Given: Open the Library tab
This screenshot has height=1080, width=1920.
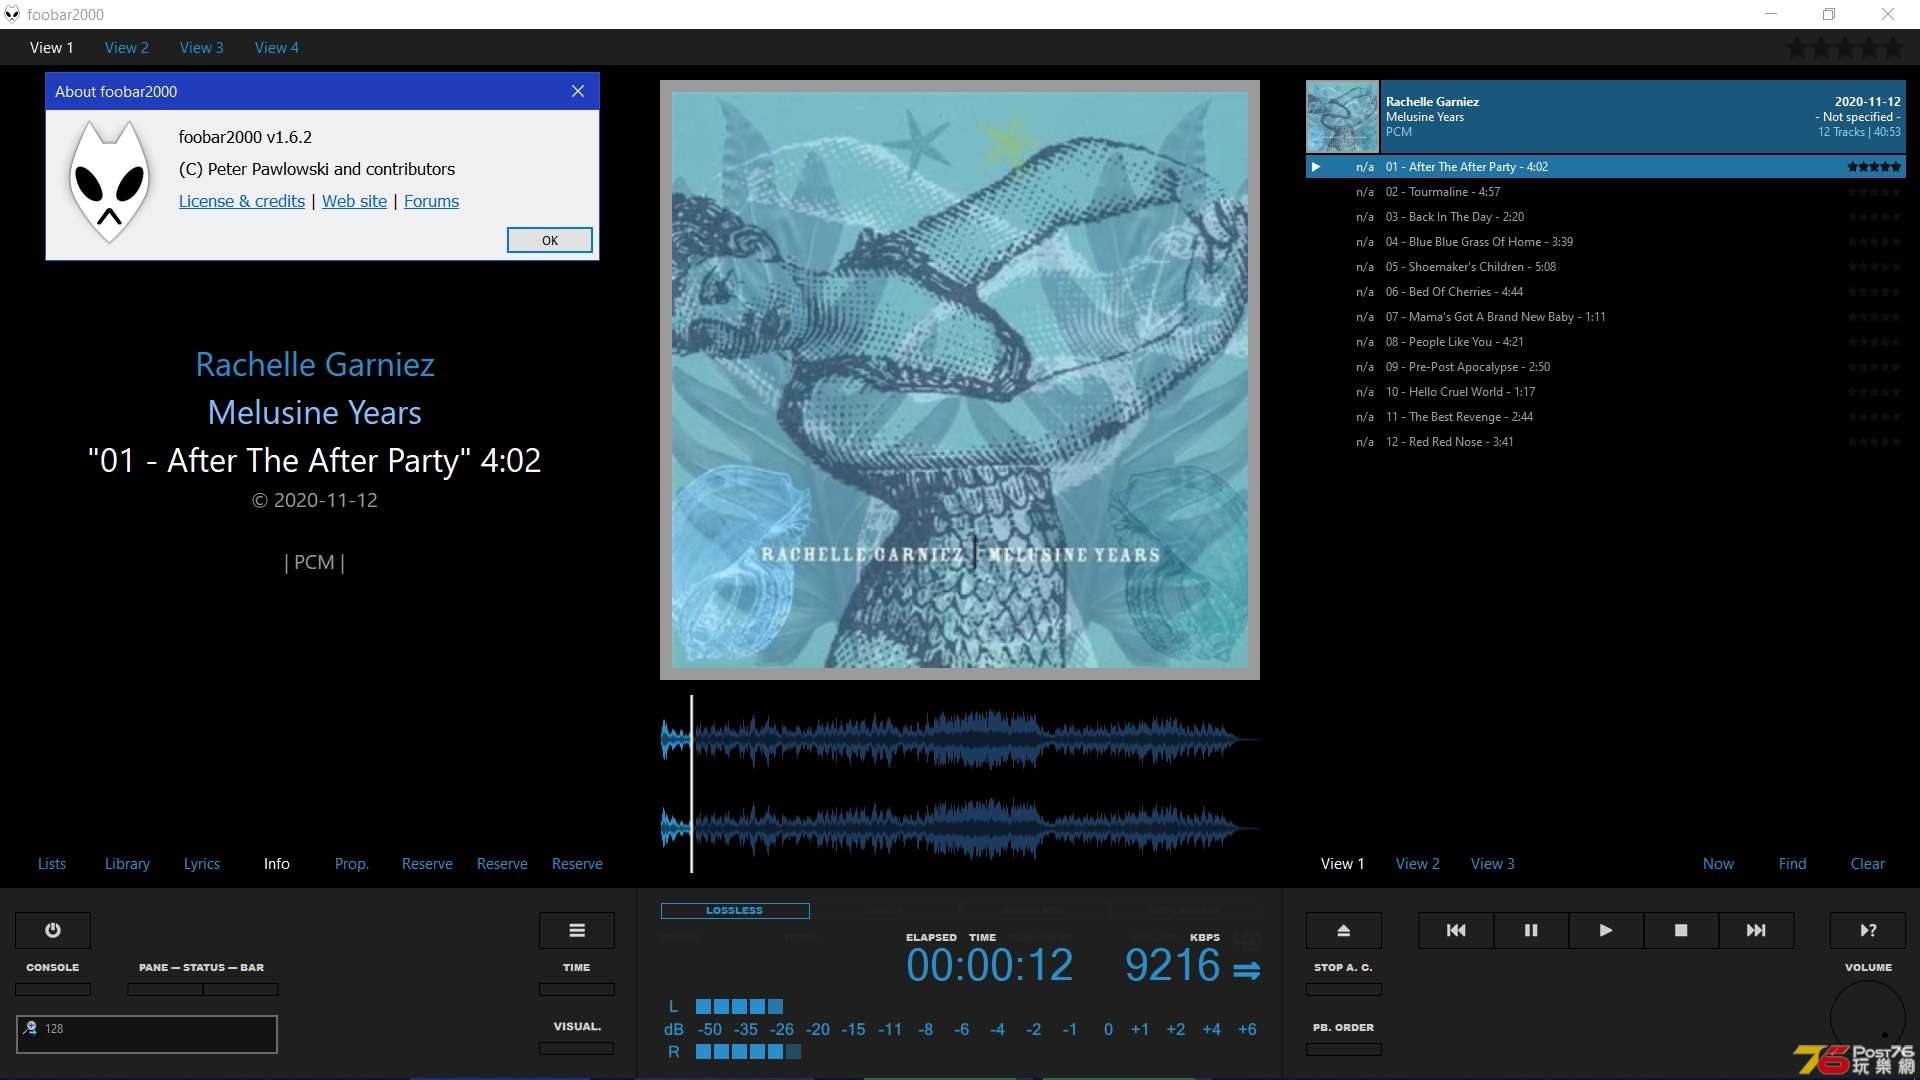Looking at the screenshot, I should (x=127, y=863).
